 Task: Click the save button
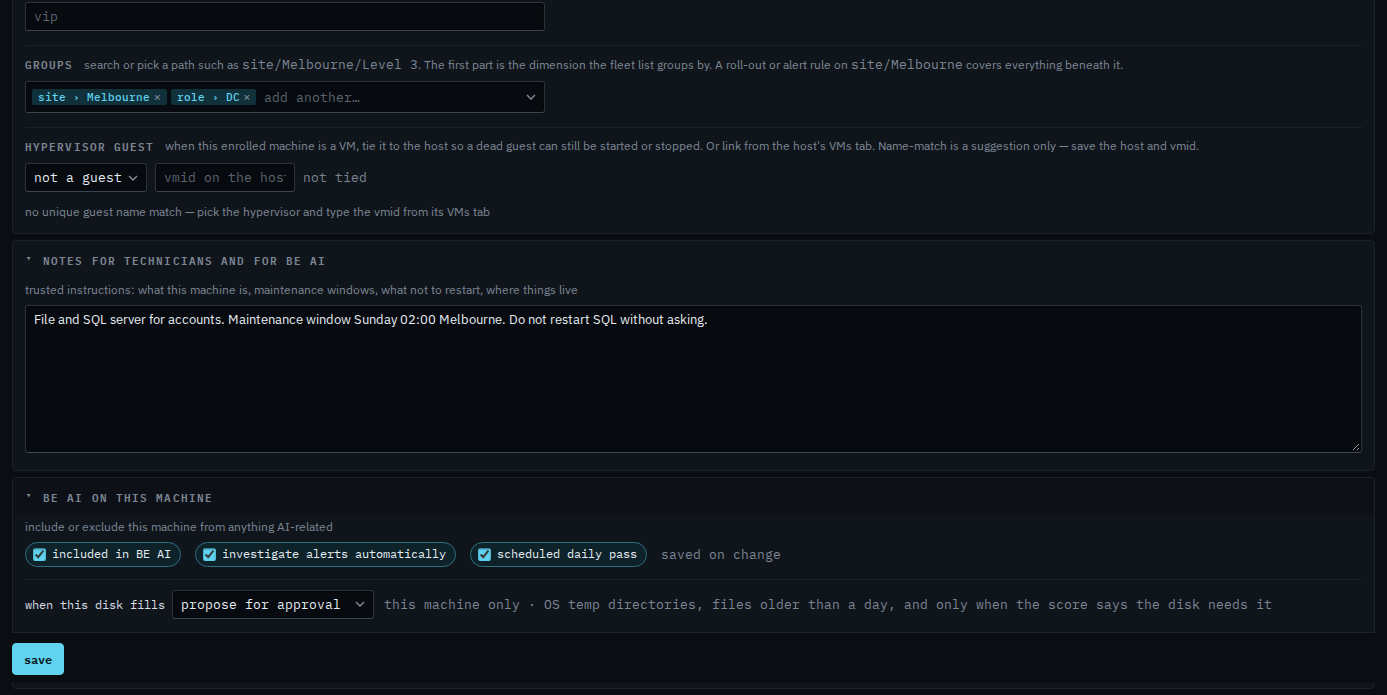[38, 660]
